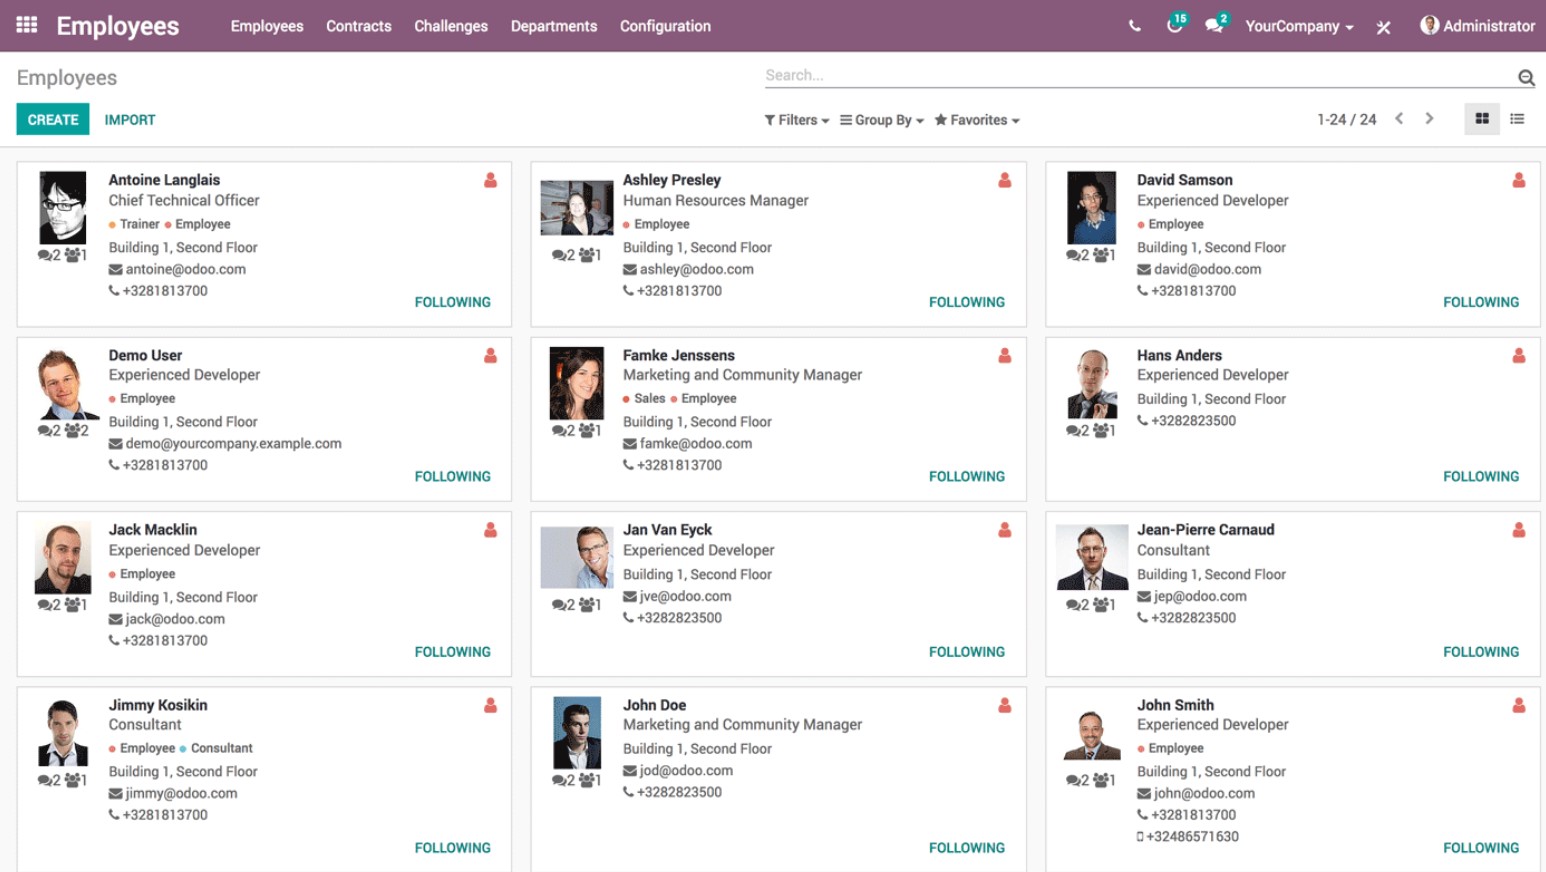Toggle FOLLOWING on Ashley Presley card
Image resolution: width=1546 pixels, height=872 pixels.
[966, 302]
